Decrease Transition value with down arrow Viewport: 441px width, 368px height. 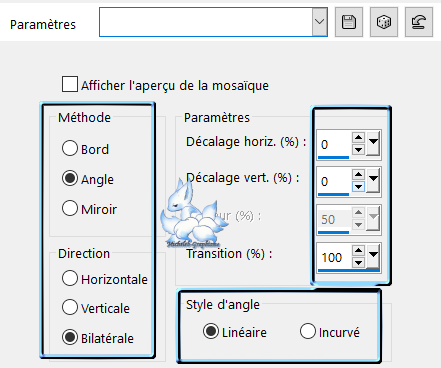tap(359, 263)
